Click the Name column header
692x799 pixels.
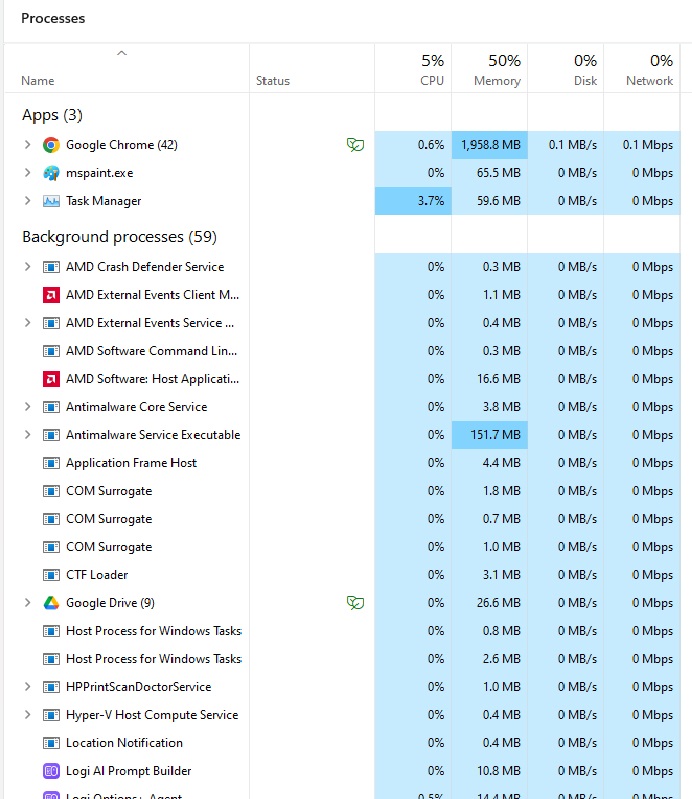pyautogui.click(x=38, y=80)
